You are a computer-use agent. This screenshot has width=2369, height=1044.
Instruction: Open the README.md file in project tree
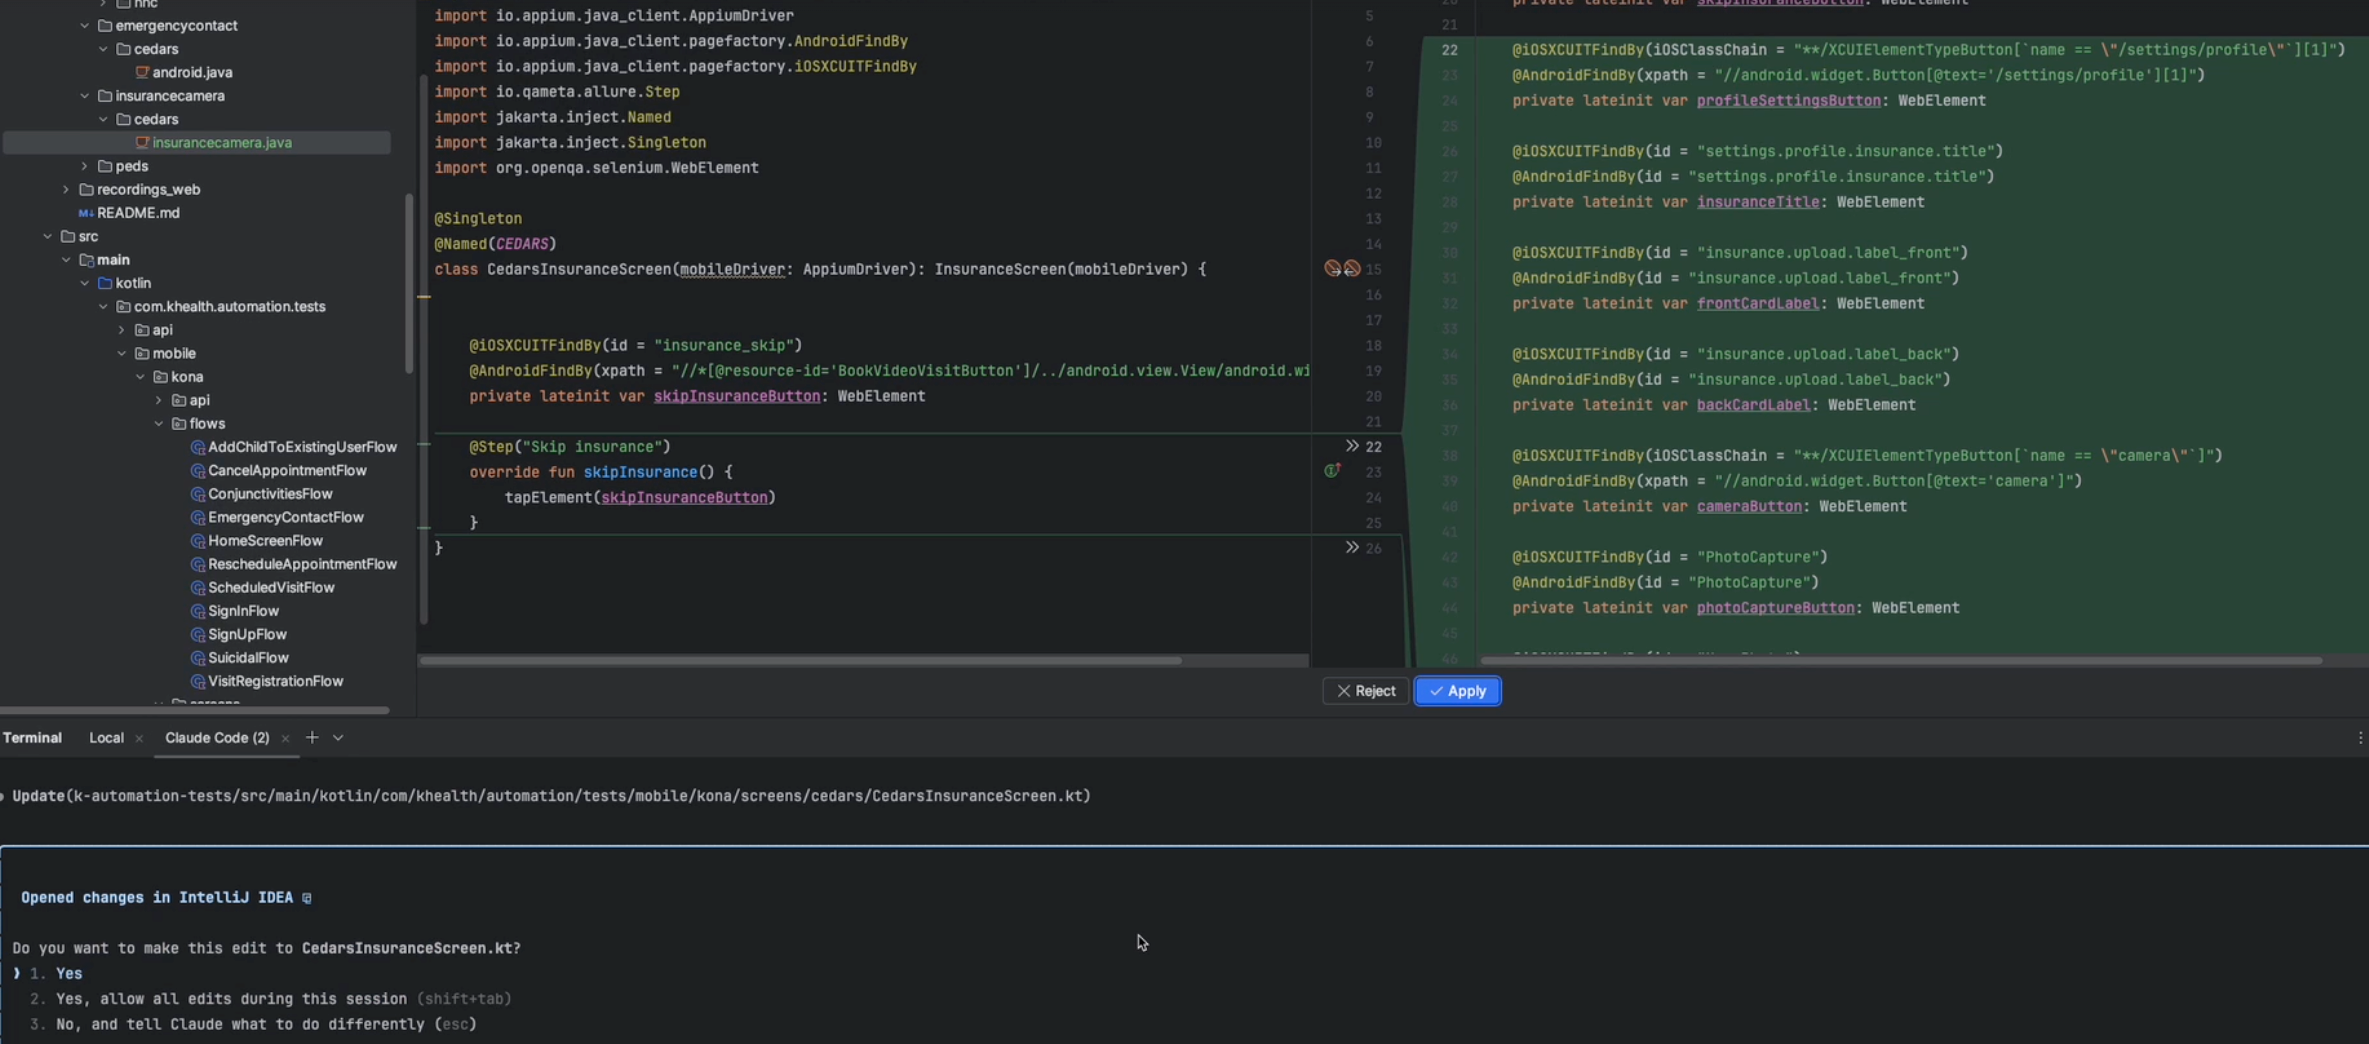pos(138,213)
